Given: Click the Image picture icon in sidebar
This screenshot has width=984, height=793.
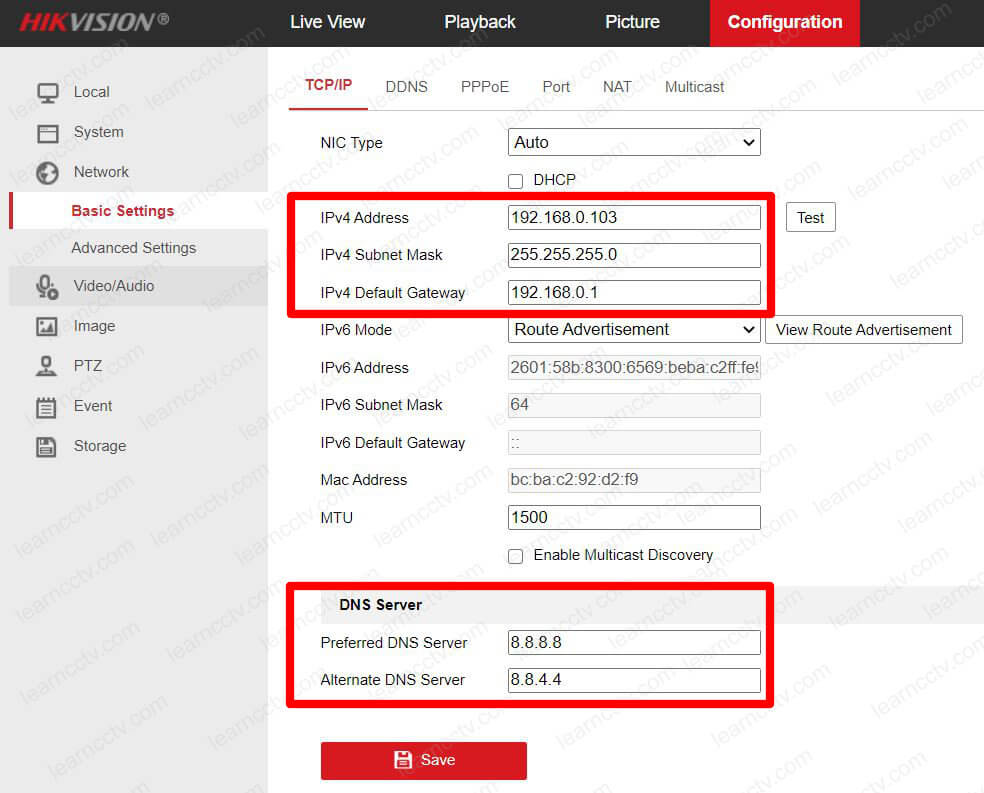Looking at the screenshot, I should (x=47, y=327).
